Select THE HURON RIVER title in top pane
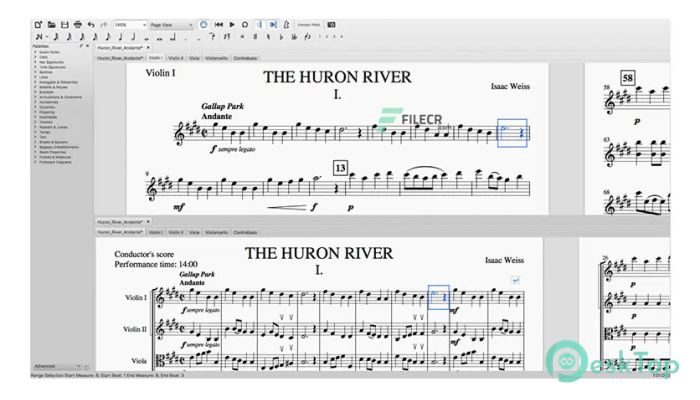The image size is (700, 400). 337,77
